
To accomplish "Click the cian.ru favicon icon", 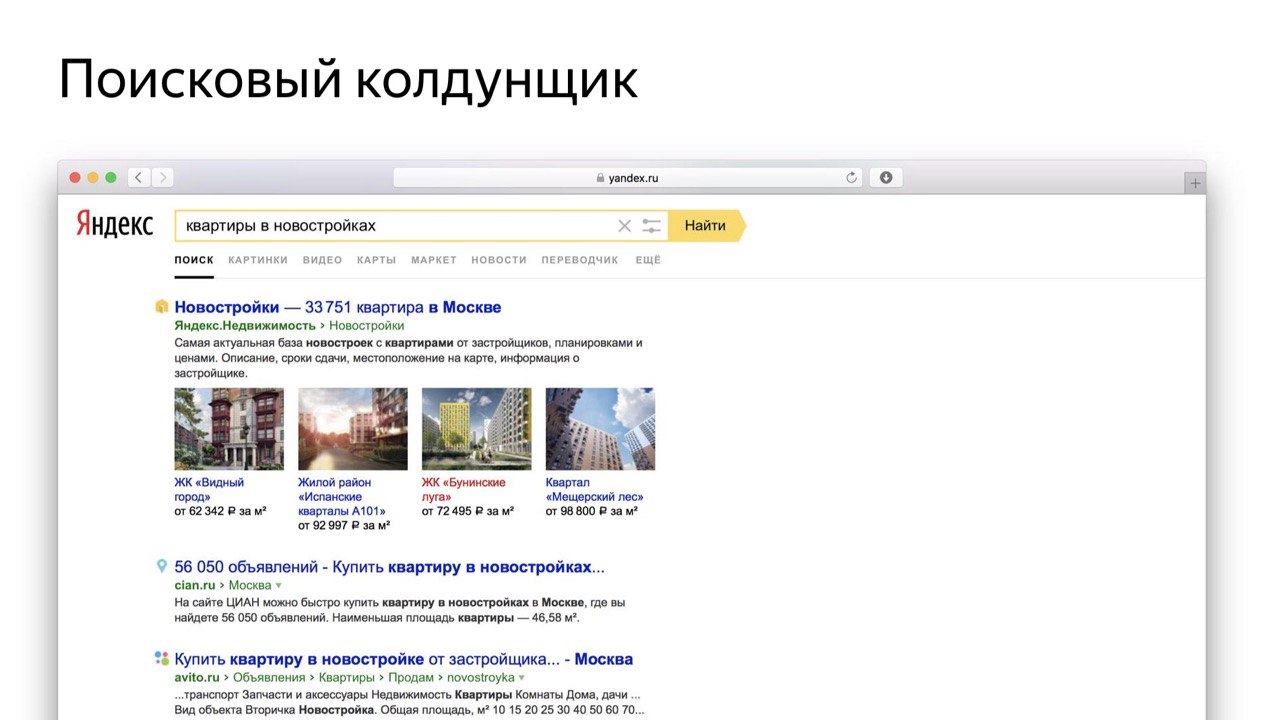I will (161, 567).
